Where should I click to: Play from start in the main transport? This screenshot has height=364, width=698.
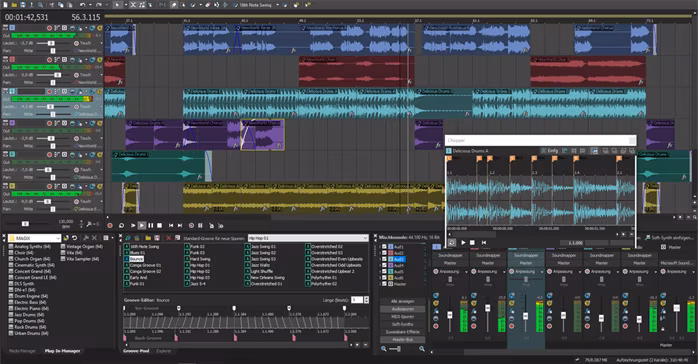pos(133,226)
